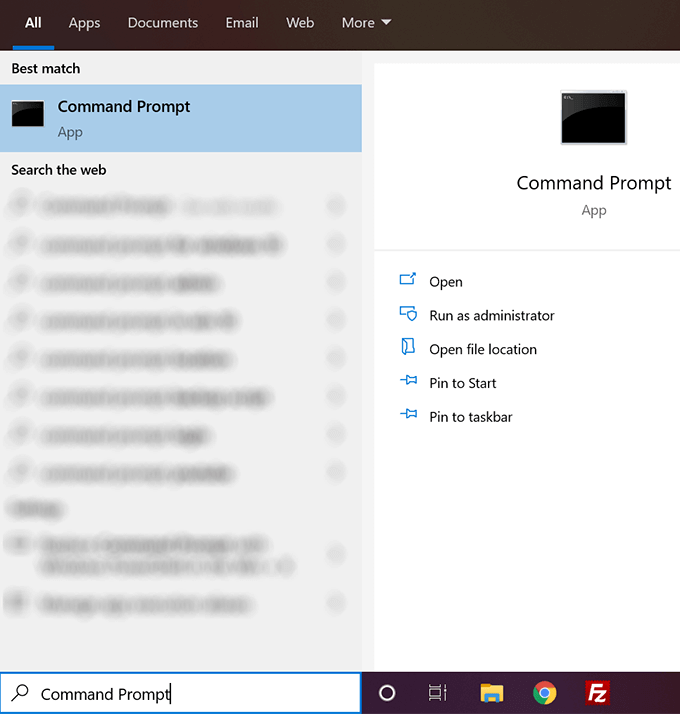The height and width of the screenshot is (714, 680).
Task: Launch FileZilla from the taskbar
Action: pyautogui.click(x=597, y=693)
